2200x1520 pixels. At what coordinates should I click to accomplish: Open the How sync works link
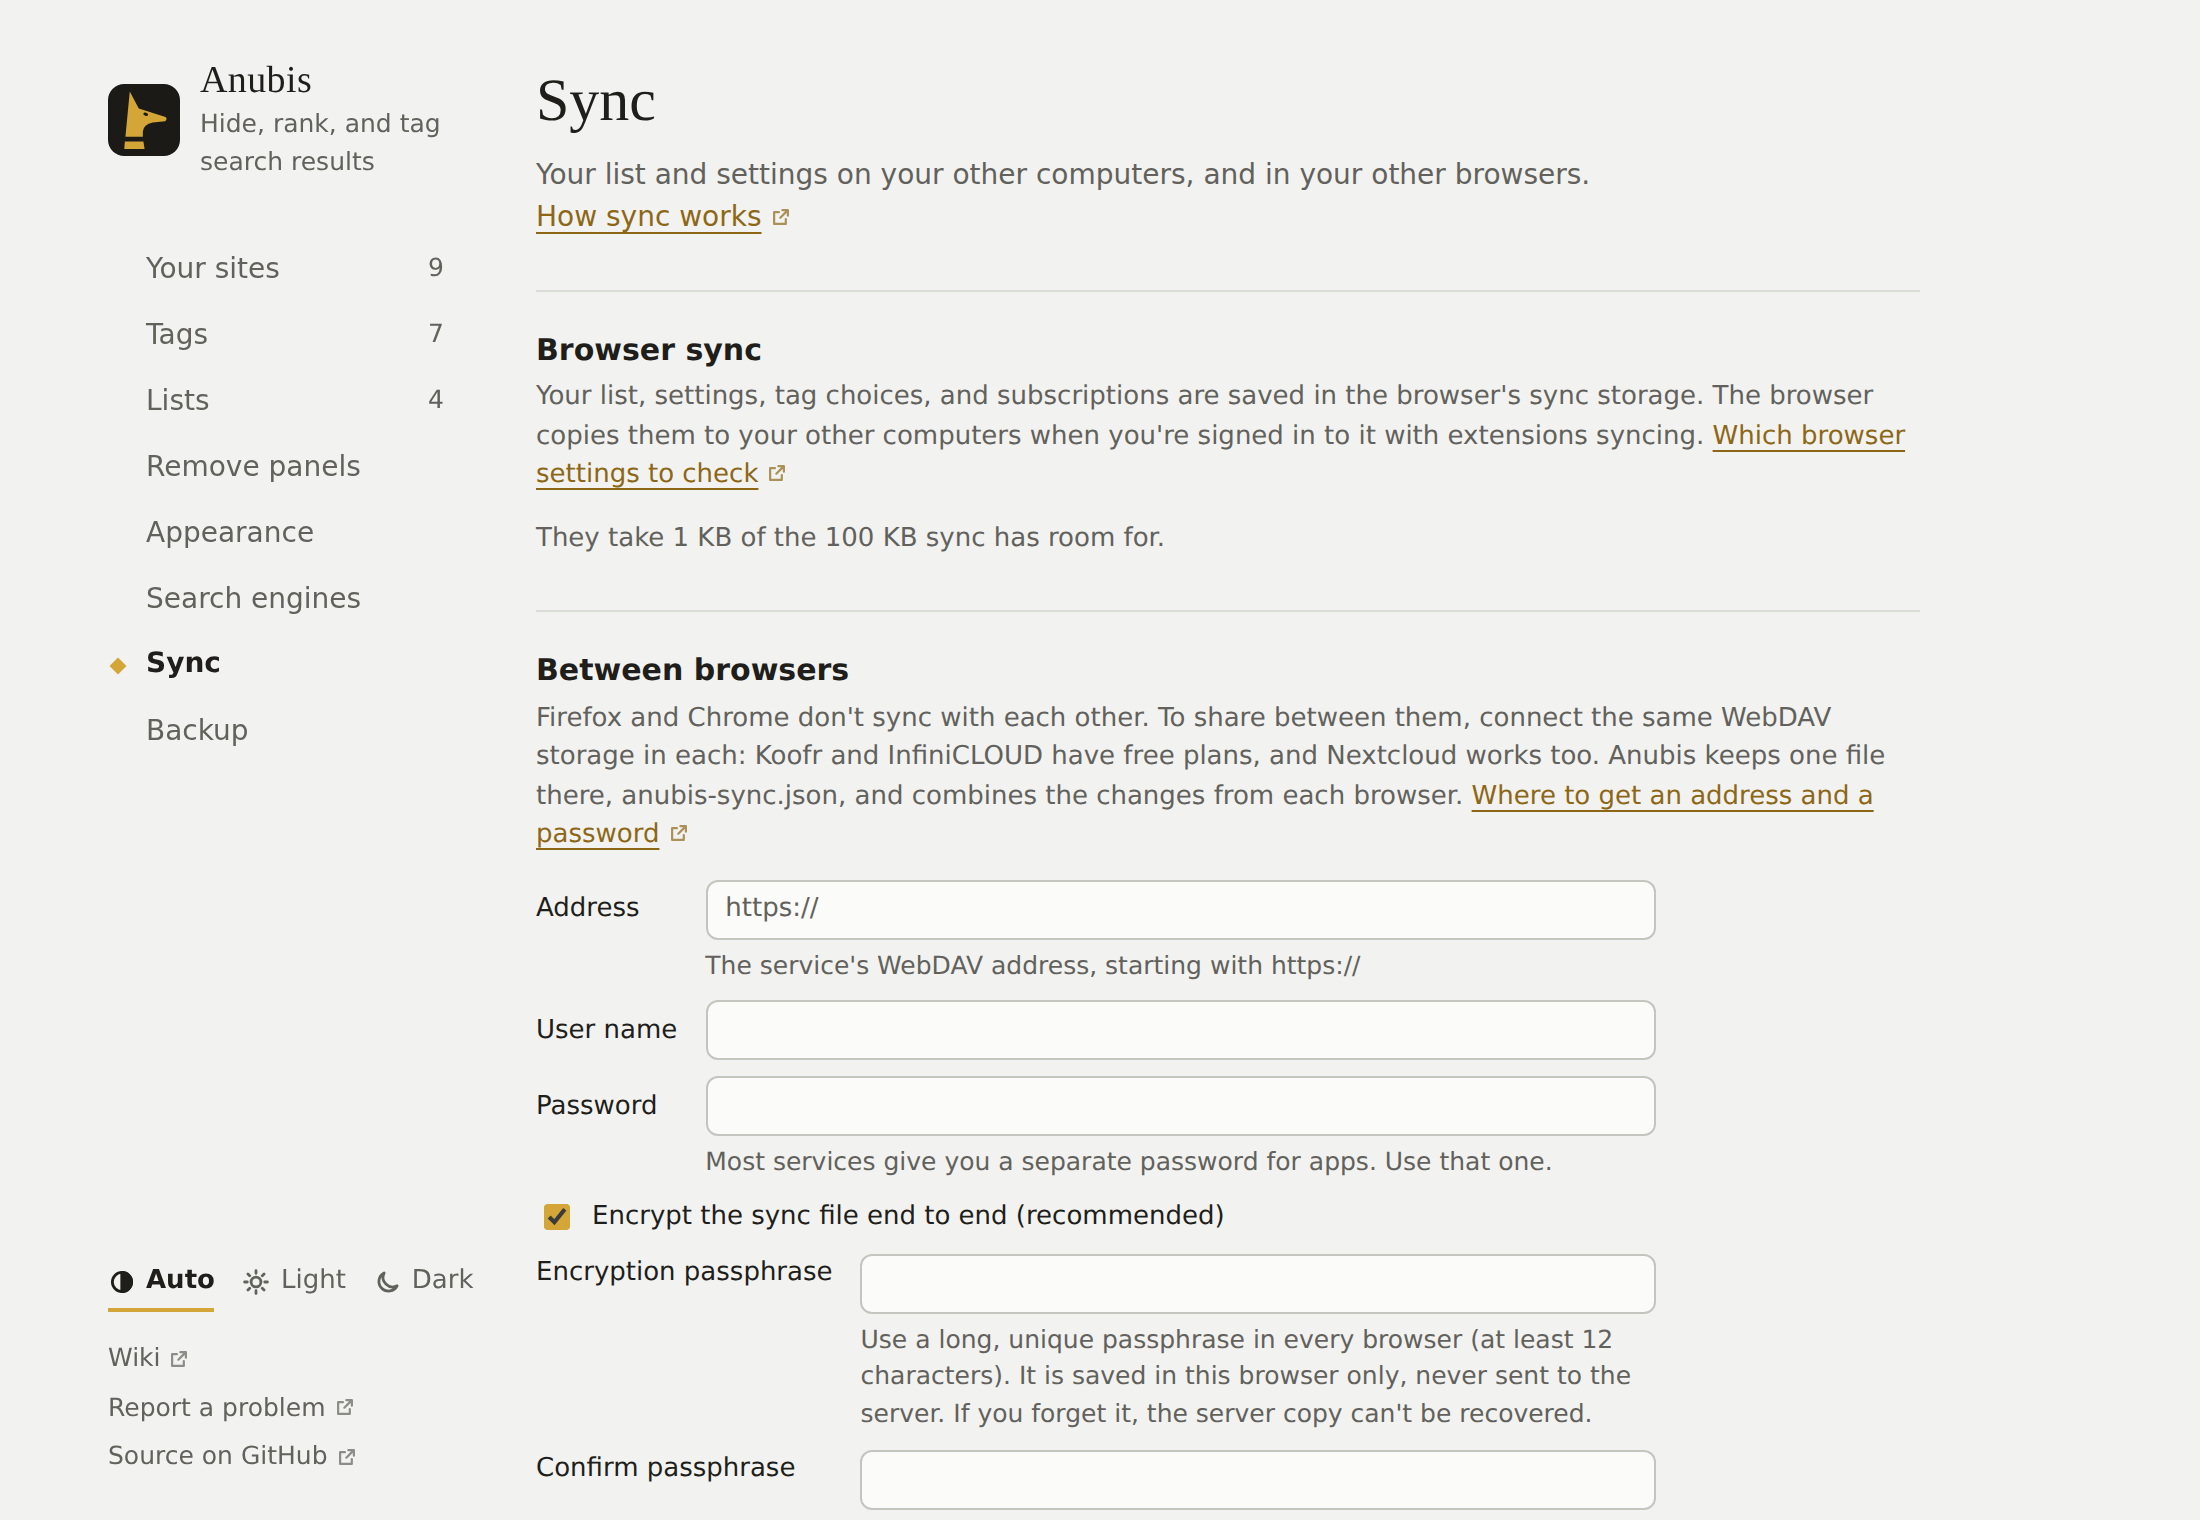tap(648, 216)
